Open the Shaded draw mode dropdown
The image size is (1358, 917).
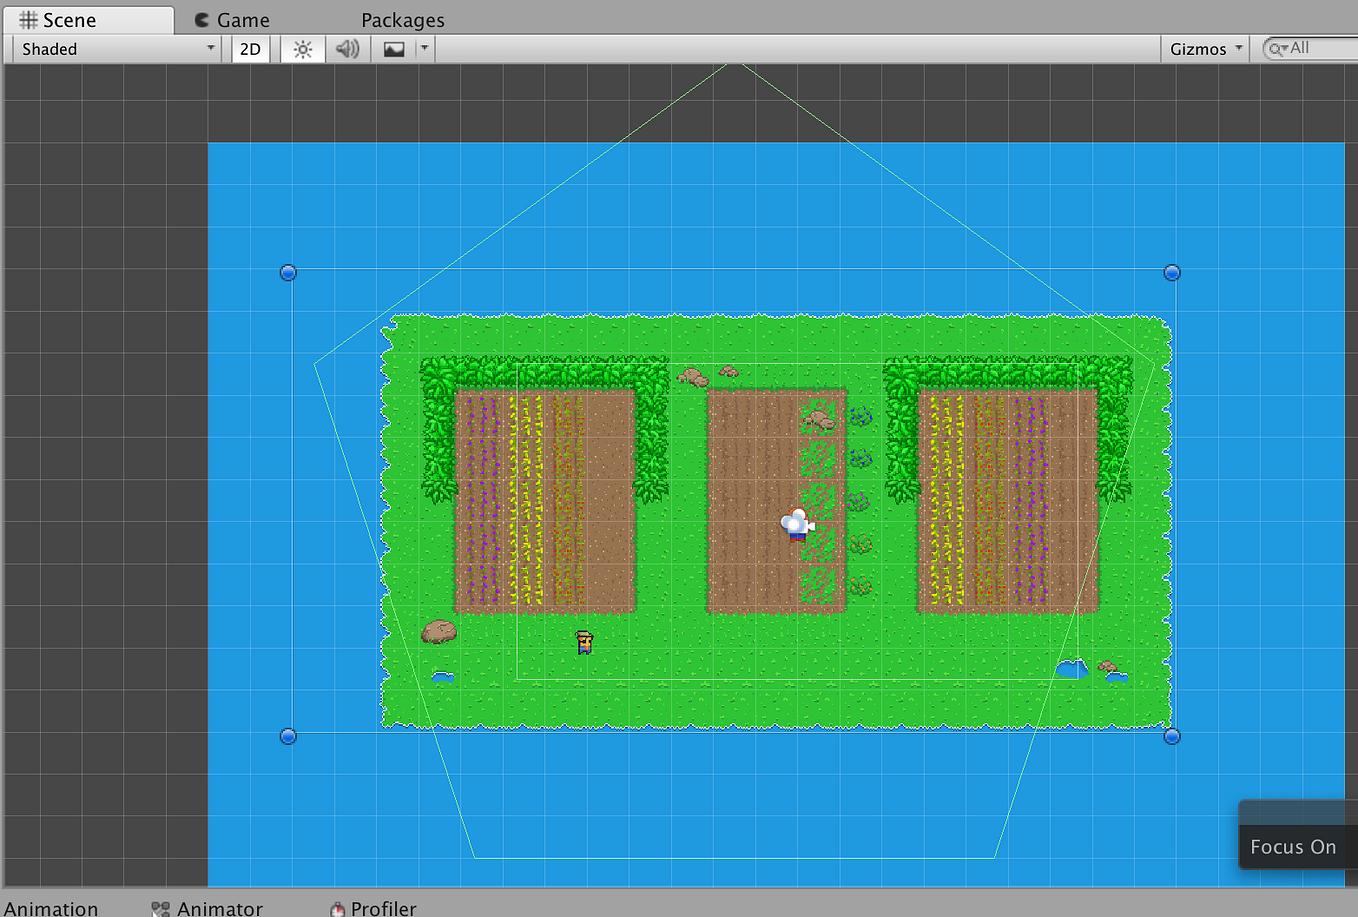coord(110,48)
